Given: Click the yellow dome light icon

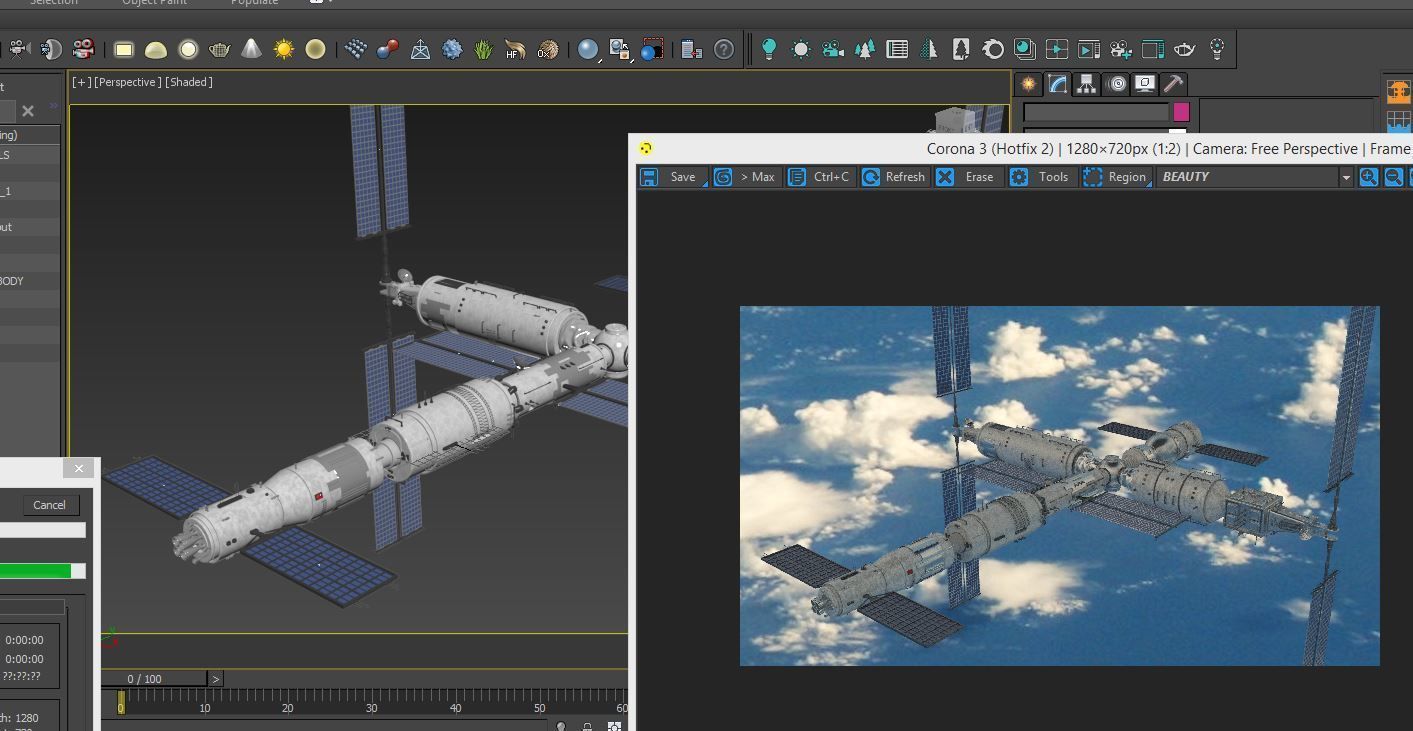Looking at the screenshot, I should click(155, 49).
